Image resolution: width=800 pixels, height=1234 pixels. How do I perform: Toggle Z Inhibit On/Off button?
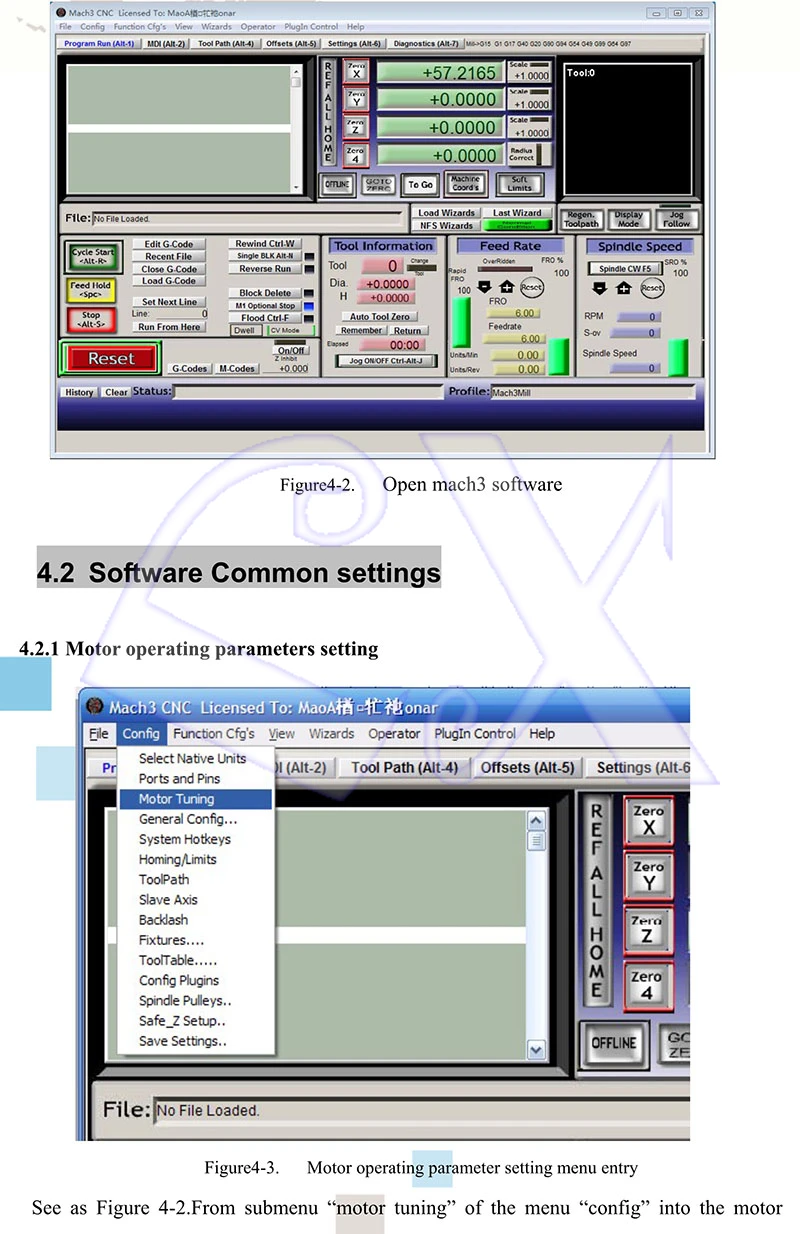[x=291, y=350]
